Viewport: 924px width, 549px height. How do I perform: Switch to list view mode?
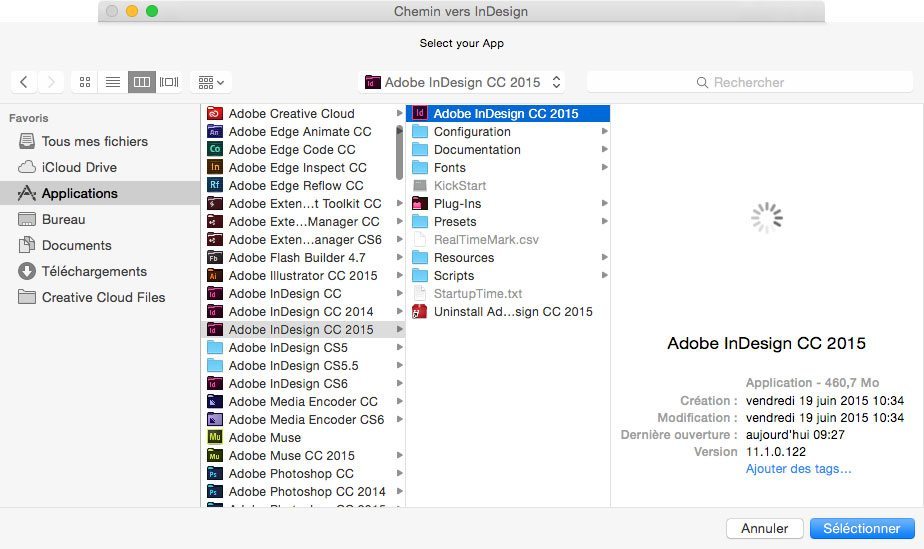coord(113,82)
